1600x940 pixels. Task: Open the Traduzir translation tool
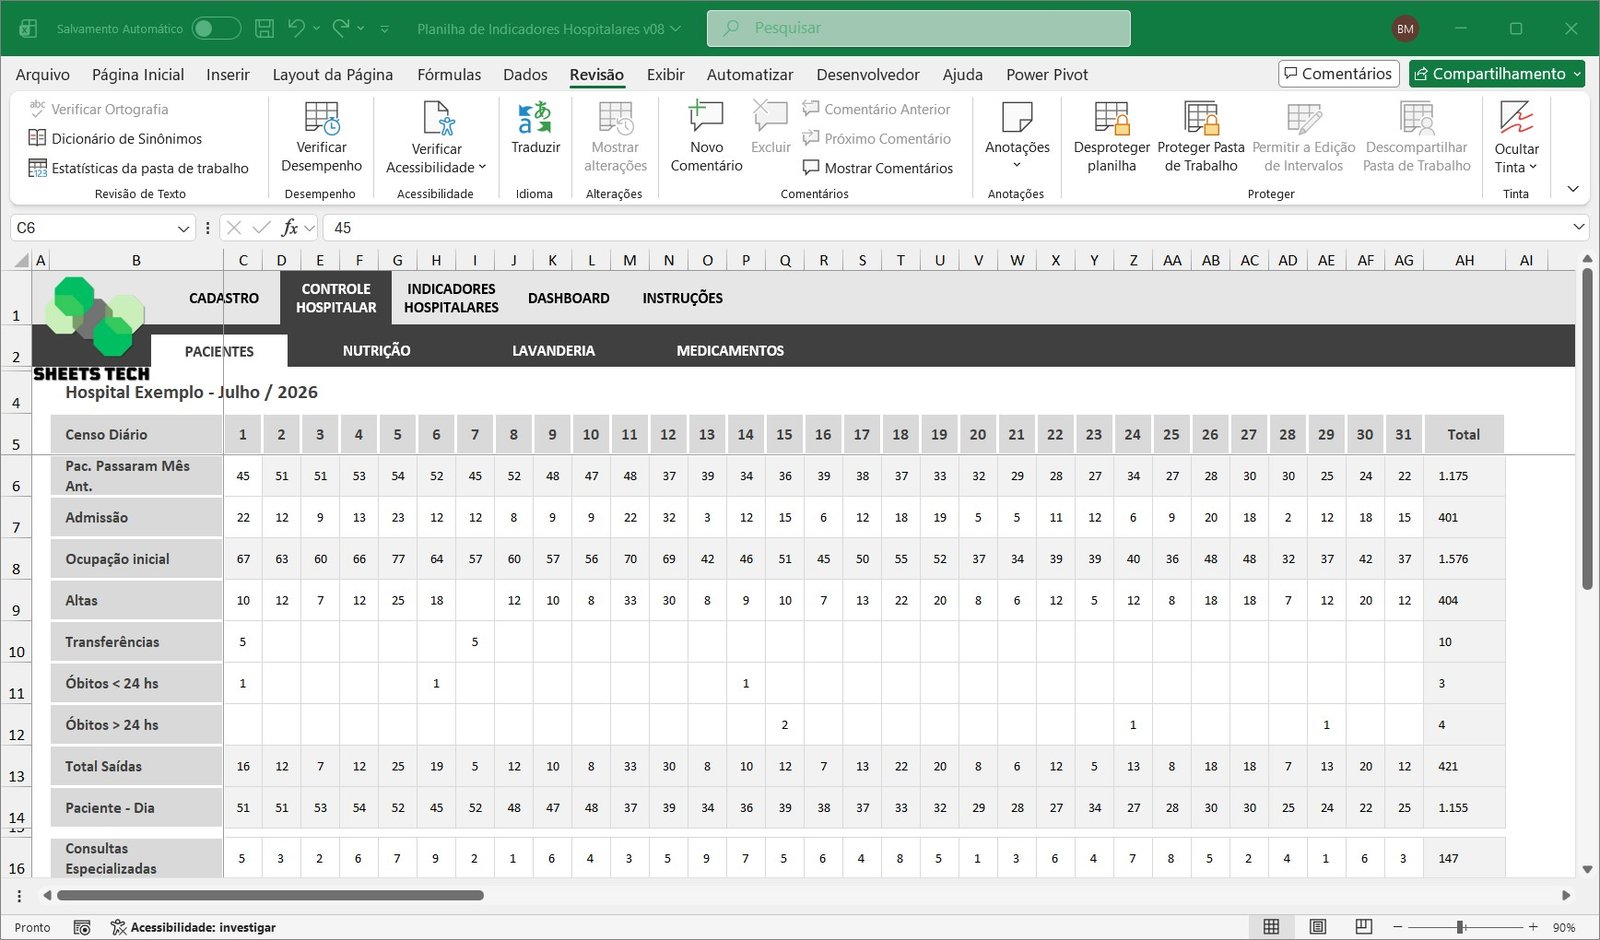[x=535, y=119]
